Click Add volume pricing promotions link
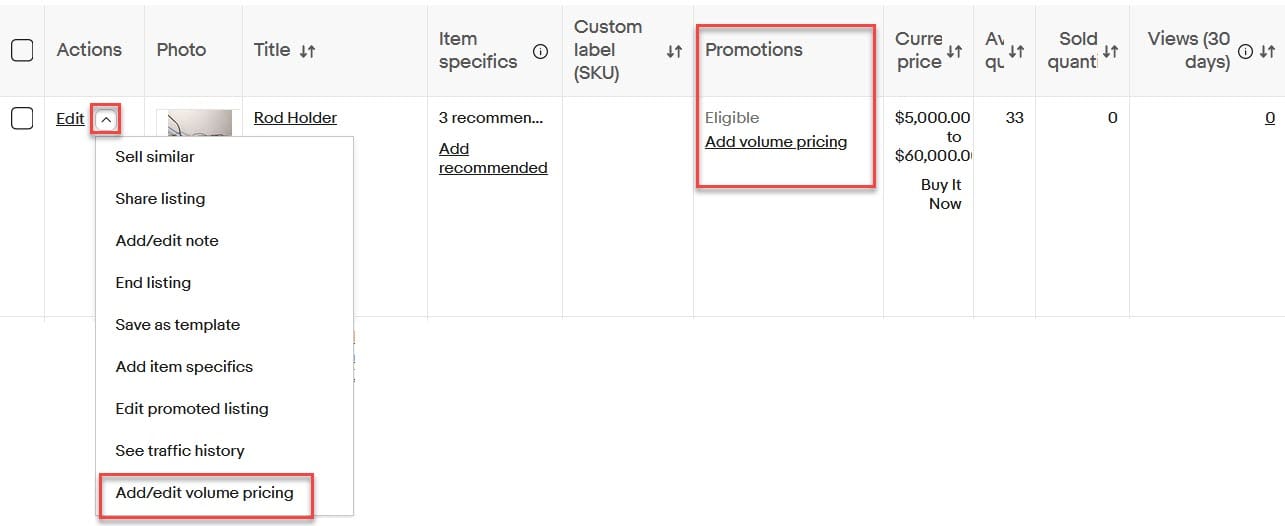The width and height of the screenshot is (1285, 526). (776, 142)
